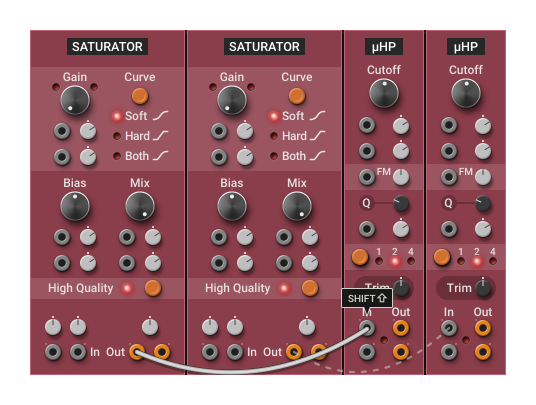
Task: Click the Q knob on the first µHP
Action: 401,203
